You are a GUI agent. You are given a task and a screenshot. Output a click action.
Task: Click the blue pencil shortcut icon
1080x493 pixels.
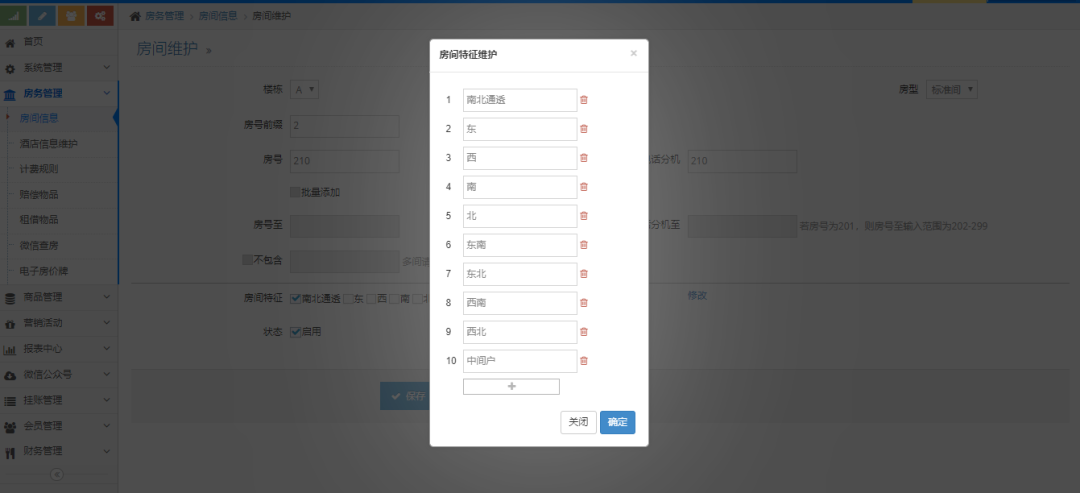43,15
